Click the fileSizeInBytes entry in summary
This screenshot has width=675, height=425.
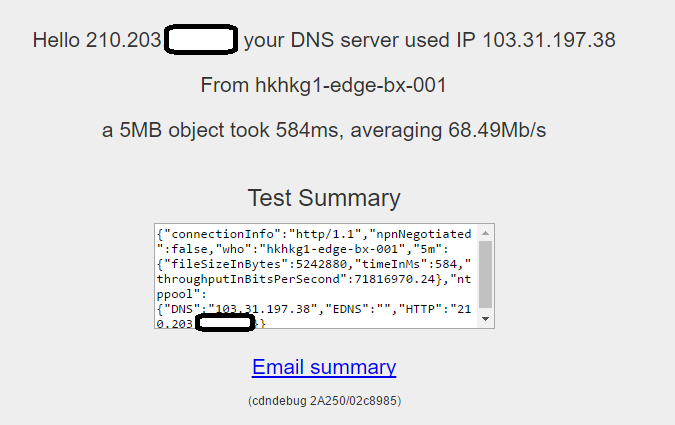pos(256,264)
